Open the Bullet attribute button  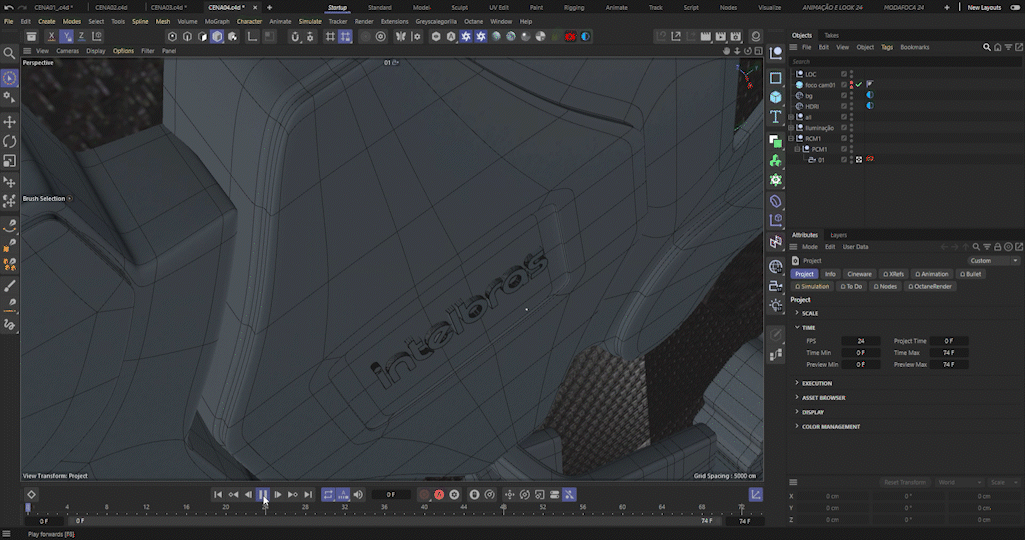(x=971, y=274)
